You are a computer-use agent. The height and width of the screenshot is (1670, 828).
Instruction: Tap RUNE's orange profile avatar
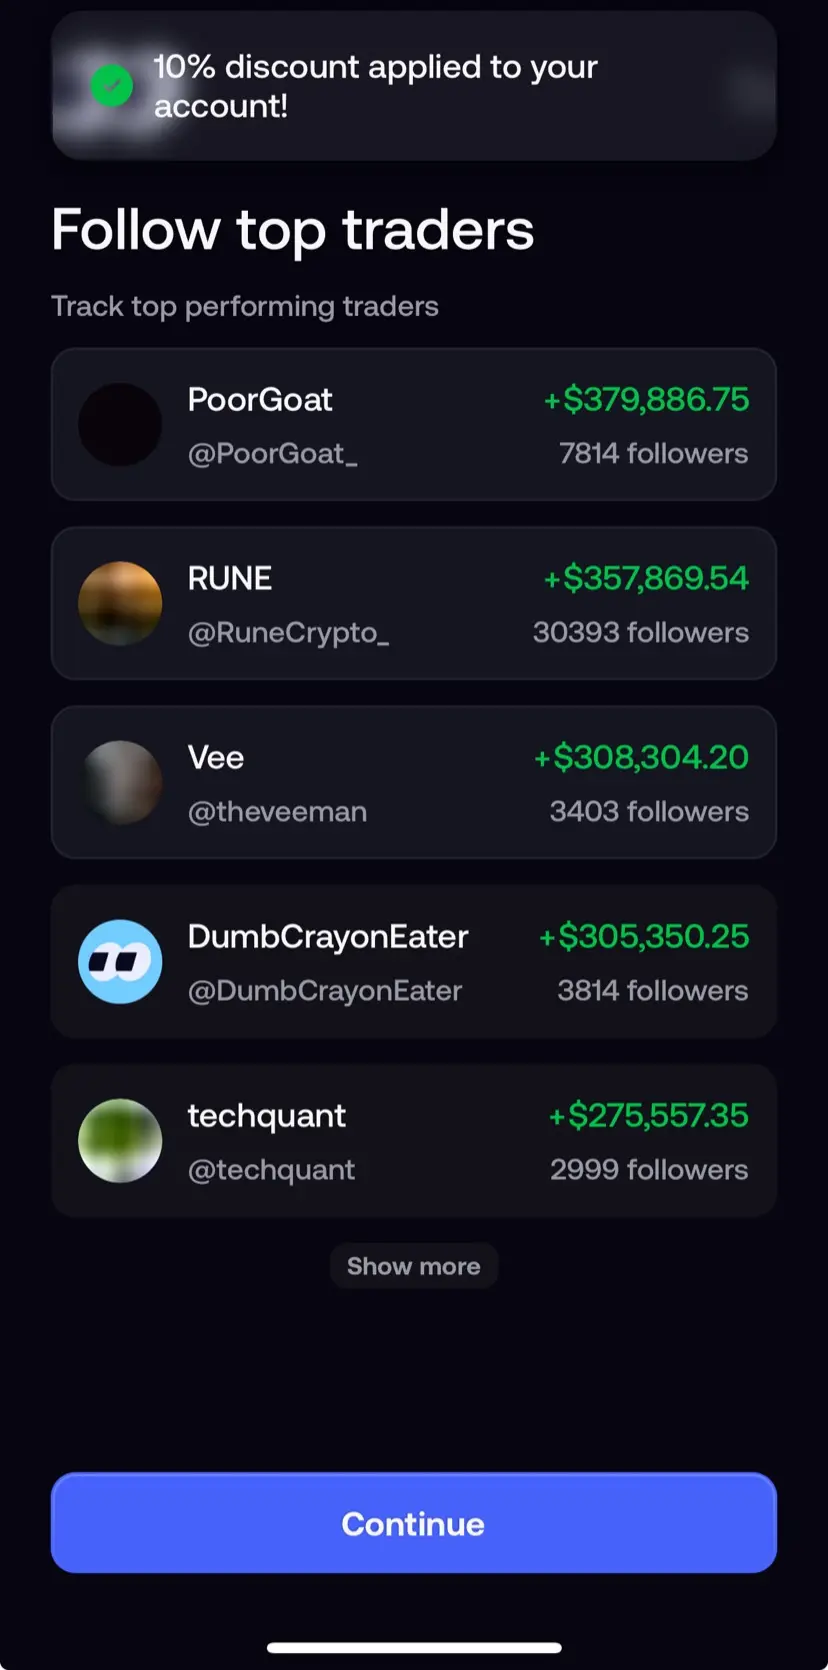(x=120, y=603)
